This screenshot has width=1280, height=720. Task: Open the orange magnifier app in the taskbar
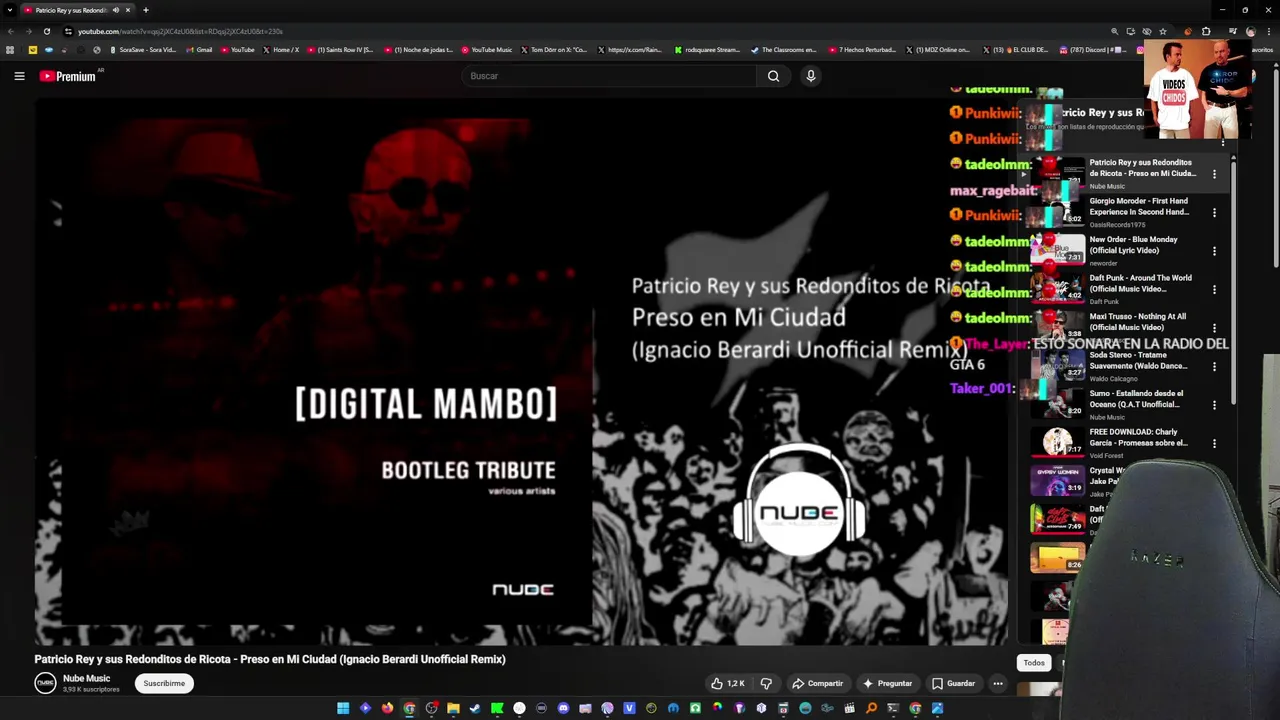click(x=871, y=708)
